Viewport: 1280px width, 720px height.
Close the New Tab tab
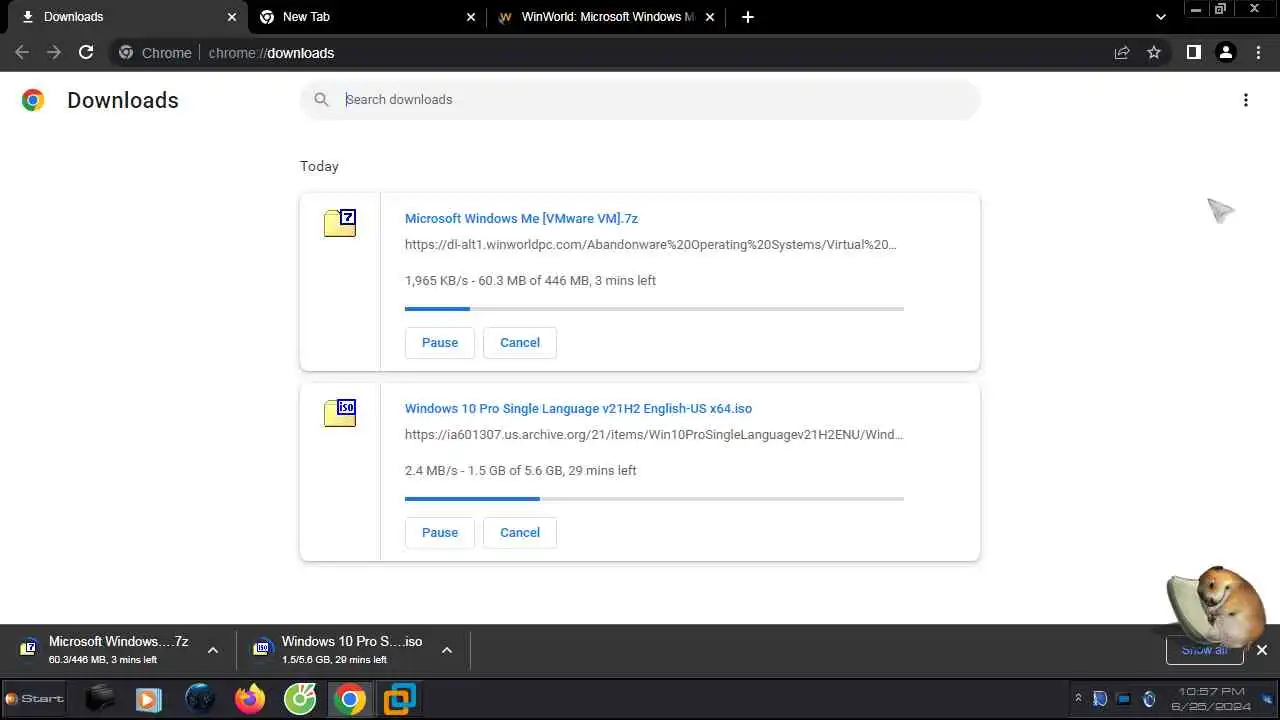[x=471, y=17]
